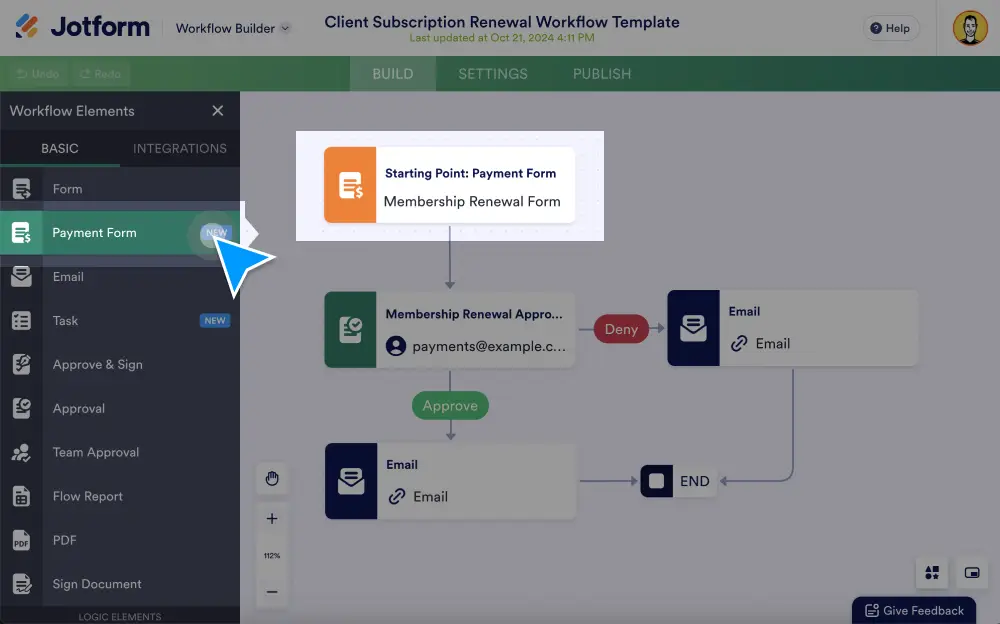Go to the SETTINGS tab

[x=492, y=73]
